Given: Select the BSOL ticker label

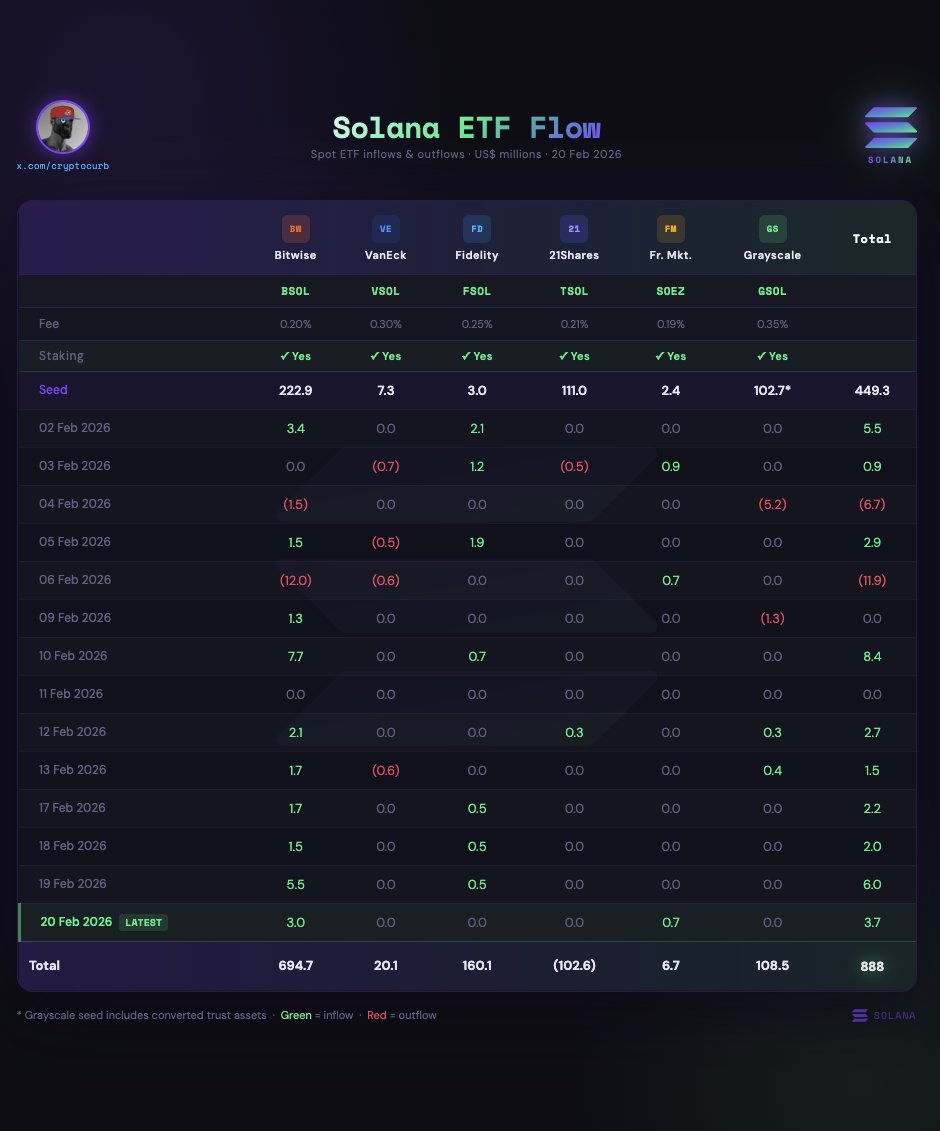Looking at the screenshot, I should click(x=294, y=292).
